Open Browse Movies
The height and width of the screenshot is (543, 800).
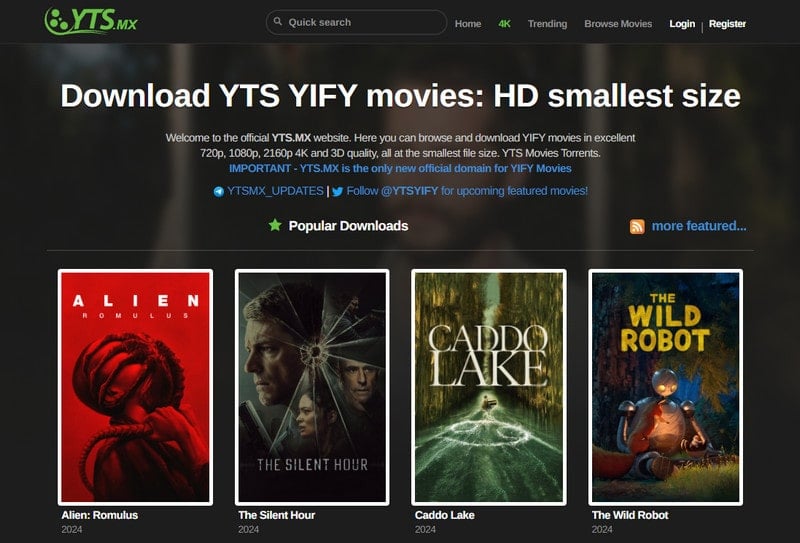[x=618, y=24]
